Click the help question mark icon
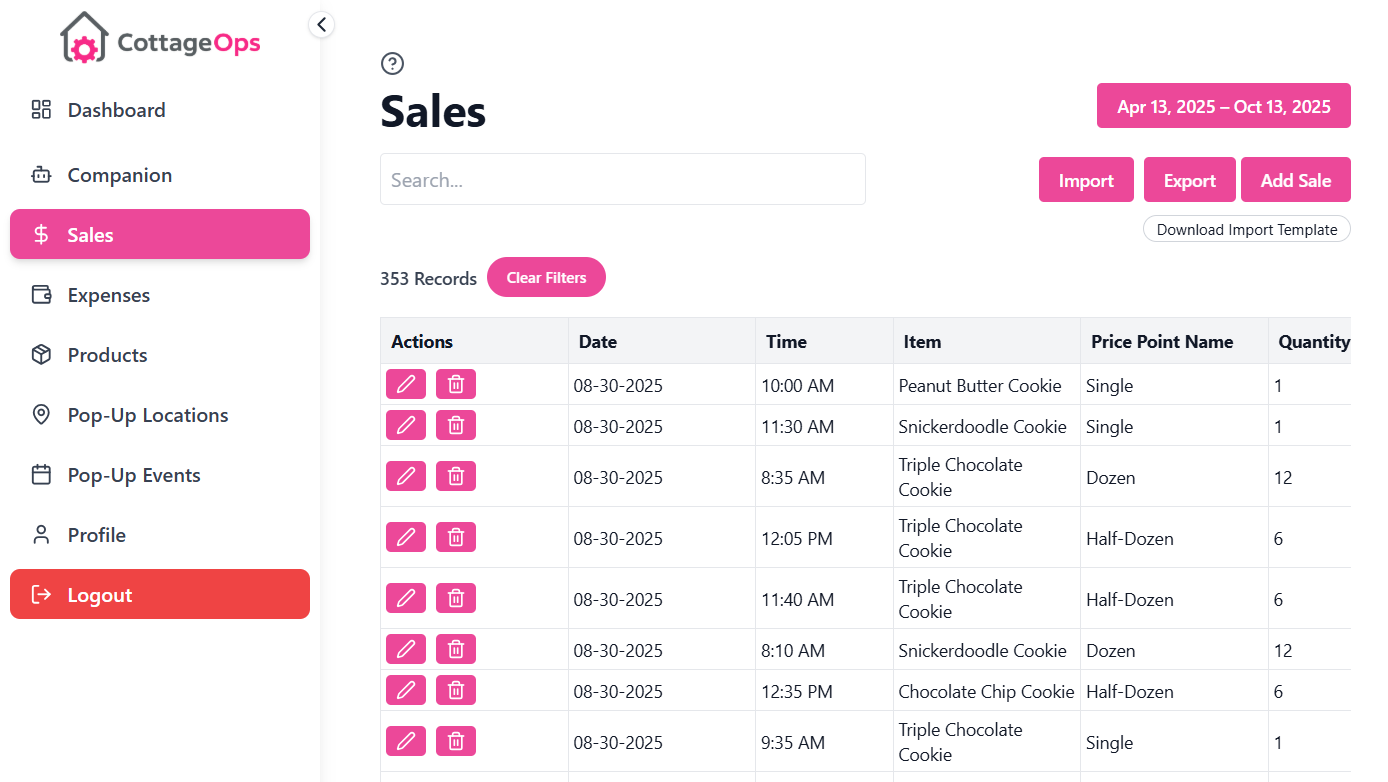The image size is (1388, 782). click(x=393, y=64)
